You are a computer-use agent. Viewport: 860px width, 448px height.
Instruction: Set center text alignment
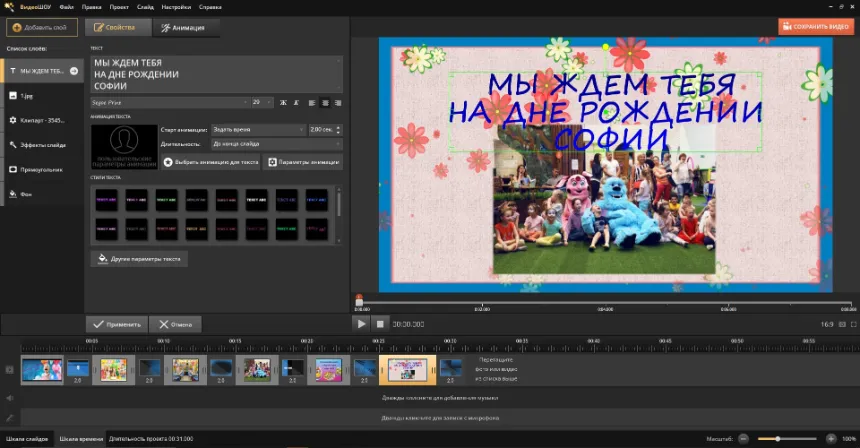point(325,102)
